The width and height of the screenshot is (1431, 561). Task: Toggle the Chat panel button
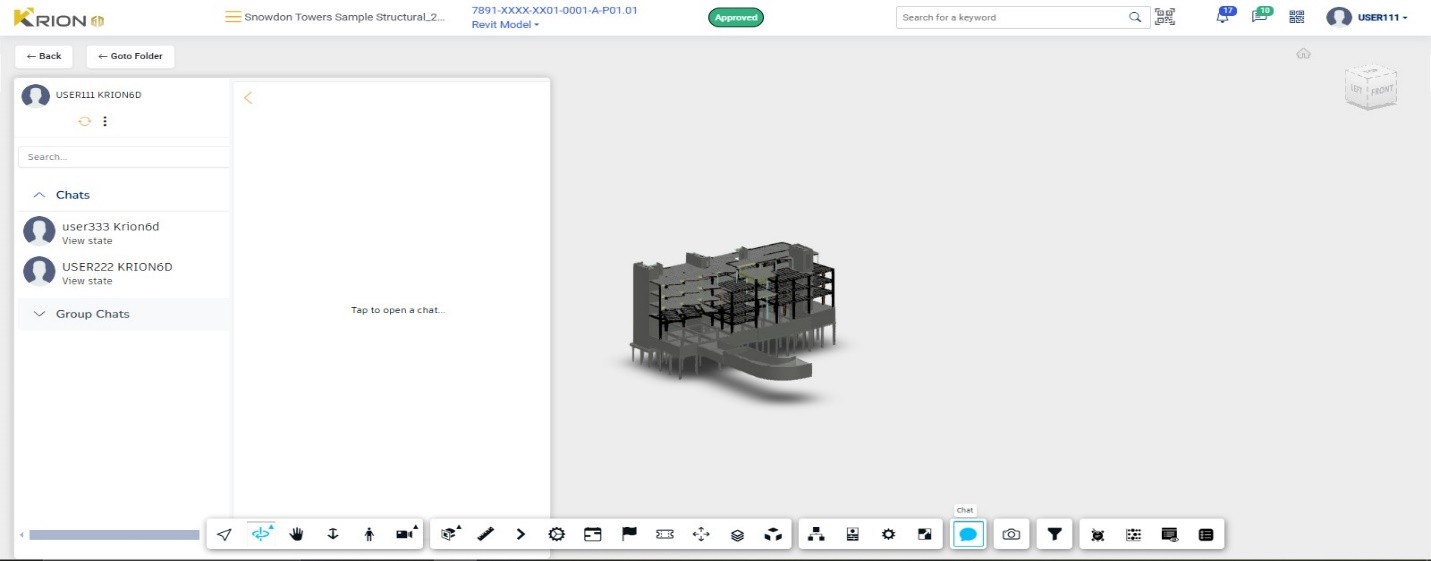tap(968, 535)
